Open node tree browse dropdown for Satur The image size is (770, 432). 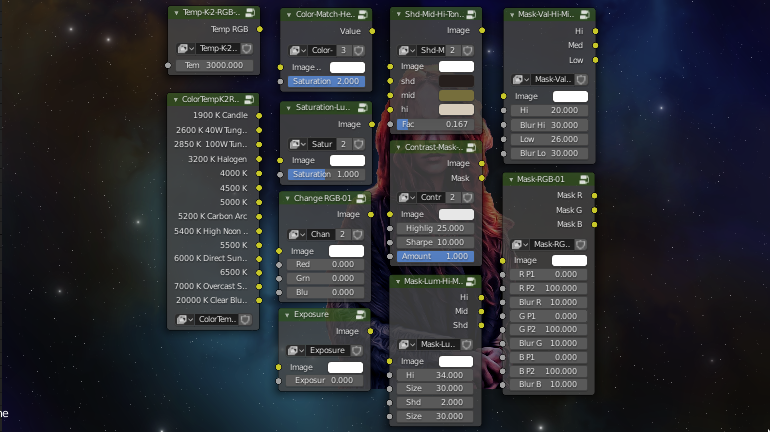[298, 144]
